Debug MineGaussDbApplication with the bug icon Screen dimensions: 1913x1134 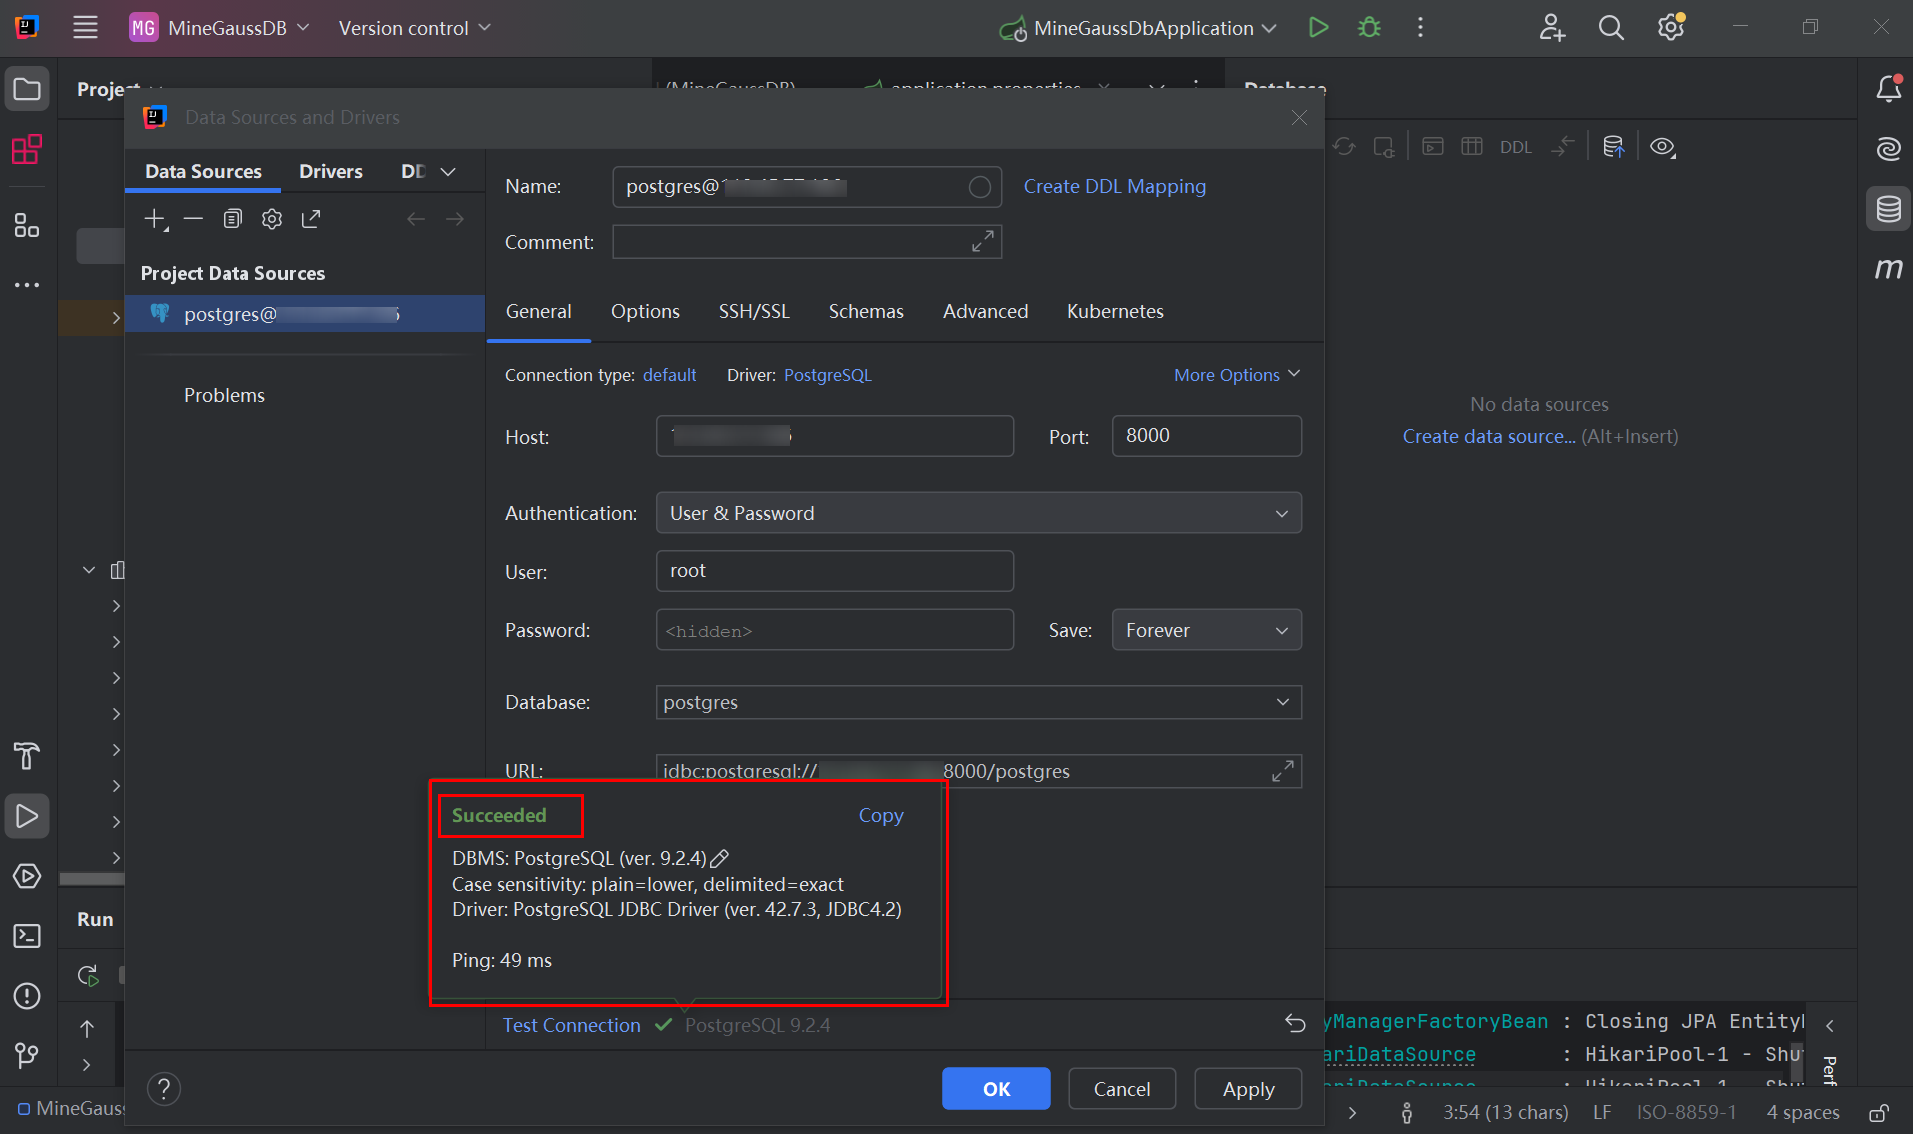point(1369,27)
